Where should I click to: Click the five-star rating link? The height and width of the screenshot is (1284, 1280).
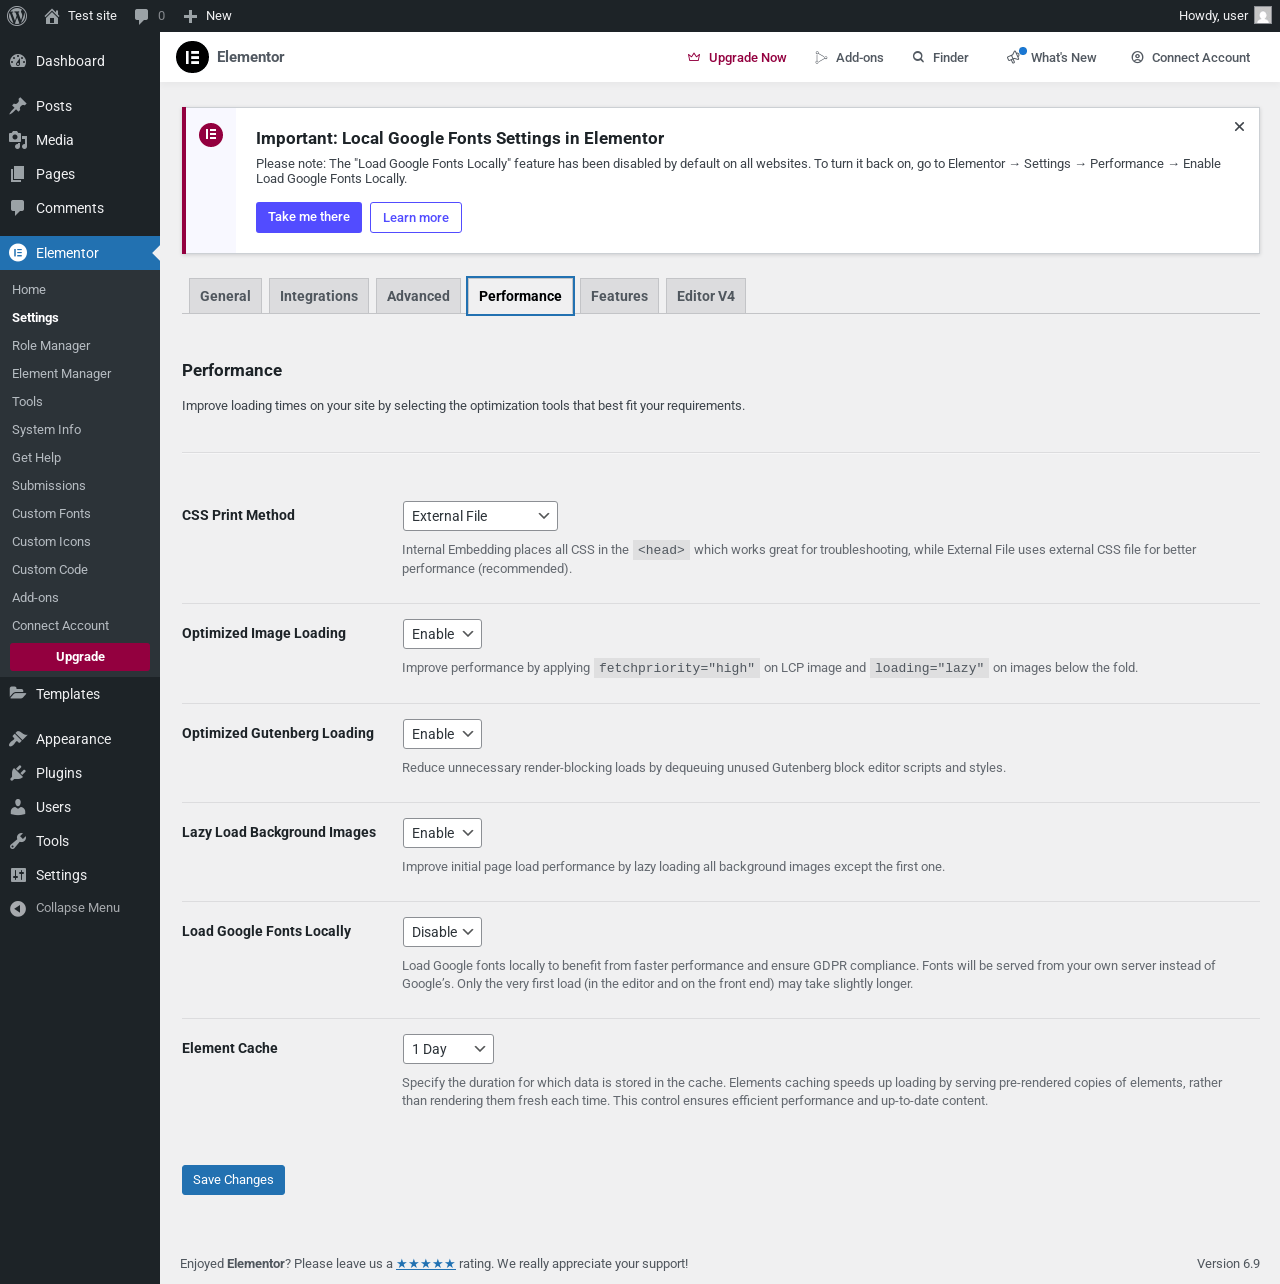click(426, 1264)
